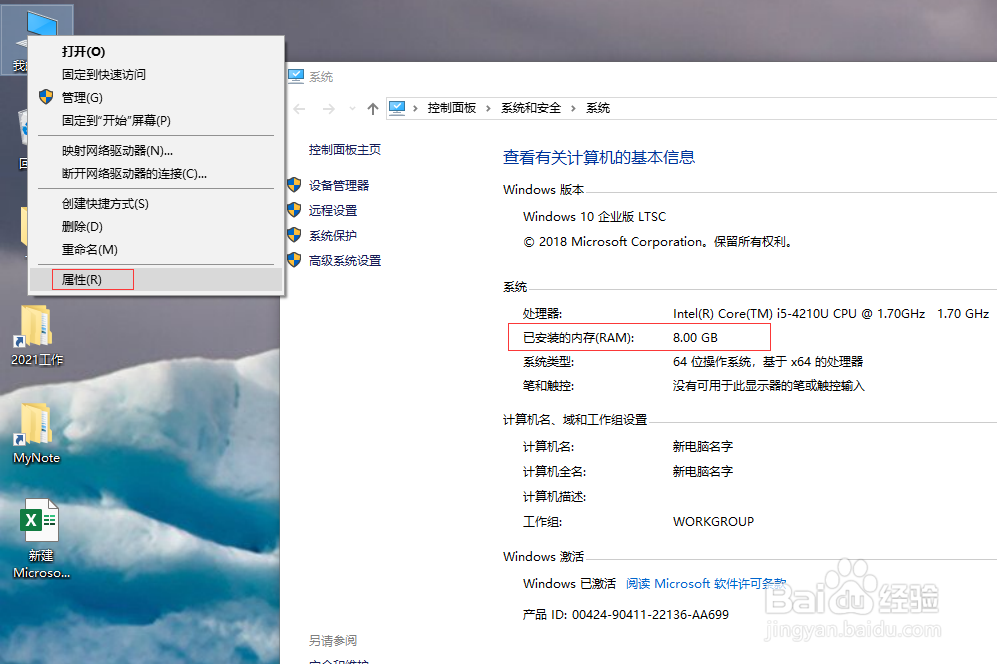Select 固定到"开始"屏幕(P) menu entry
This screenshot has width=997, height=664.
(x=156, y=120)
